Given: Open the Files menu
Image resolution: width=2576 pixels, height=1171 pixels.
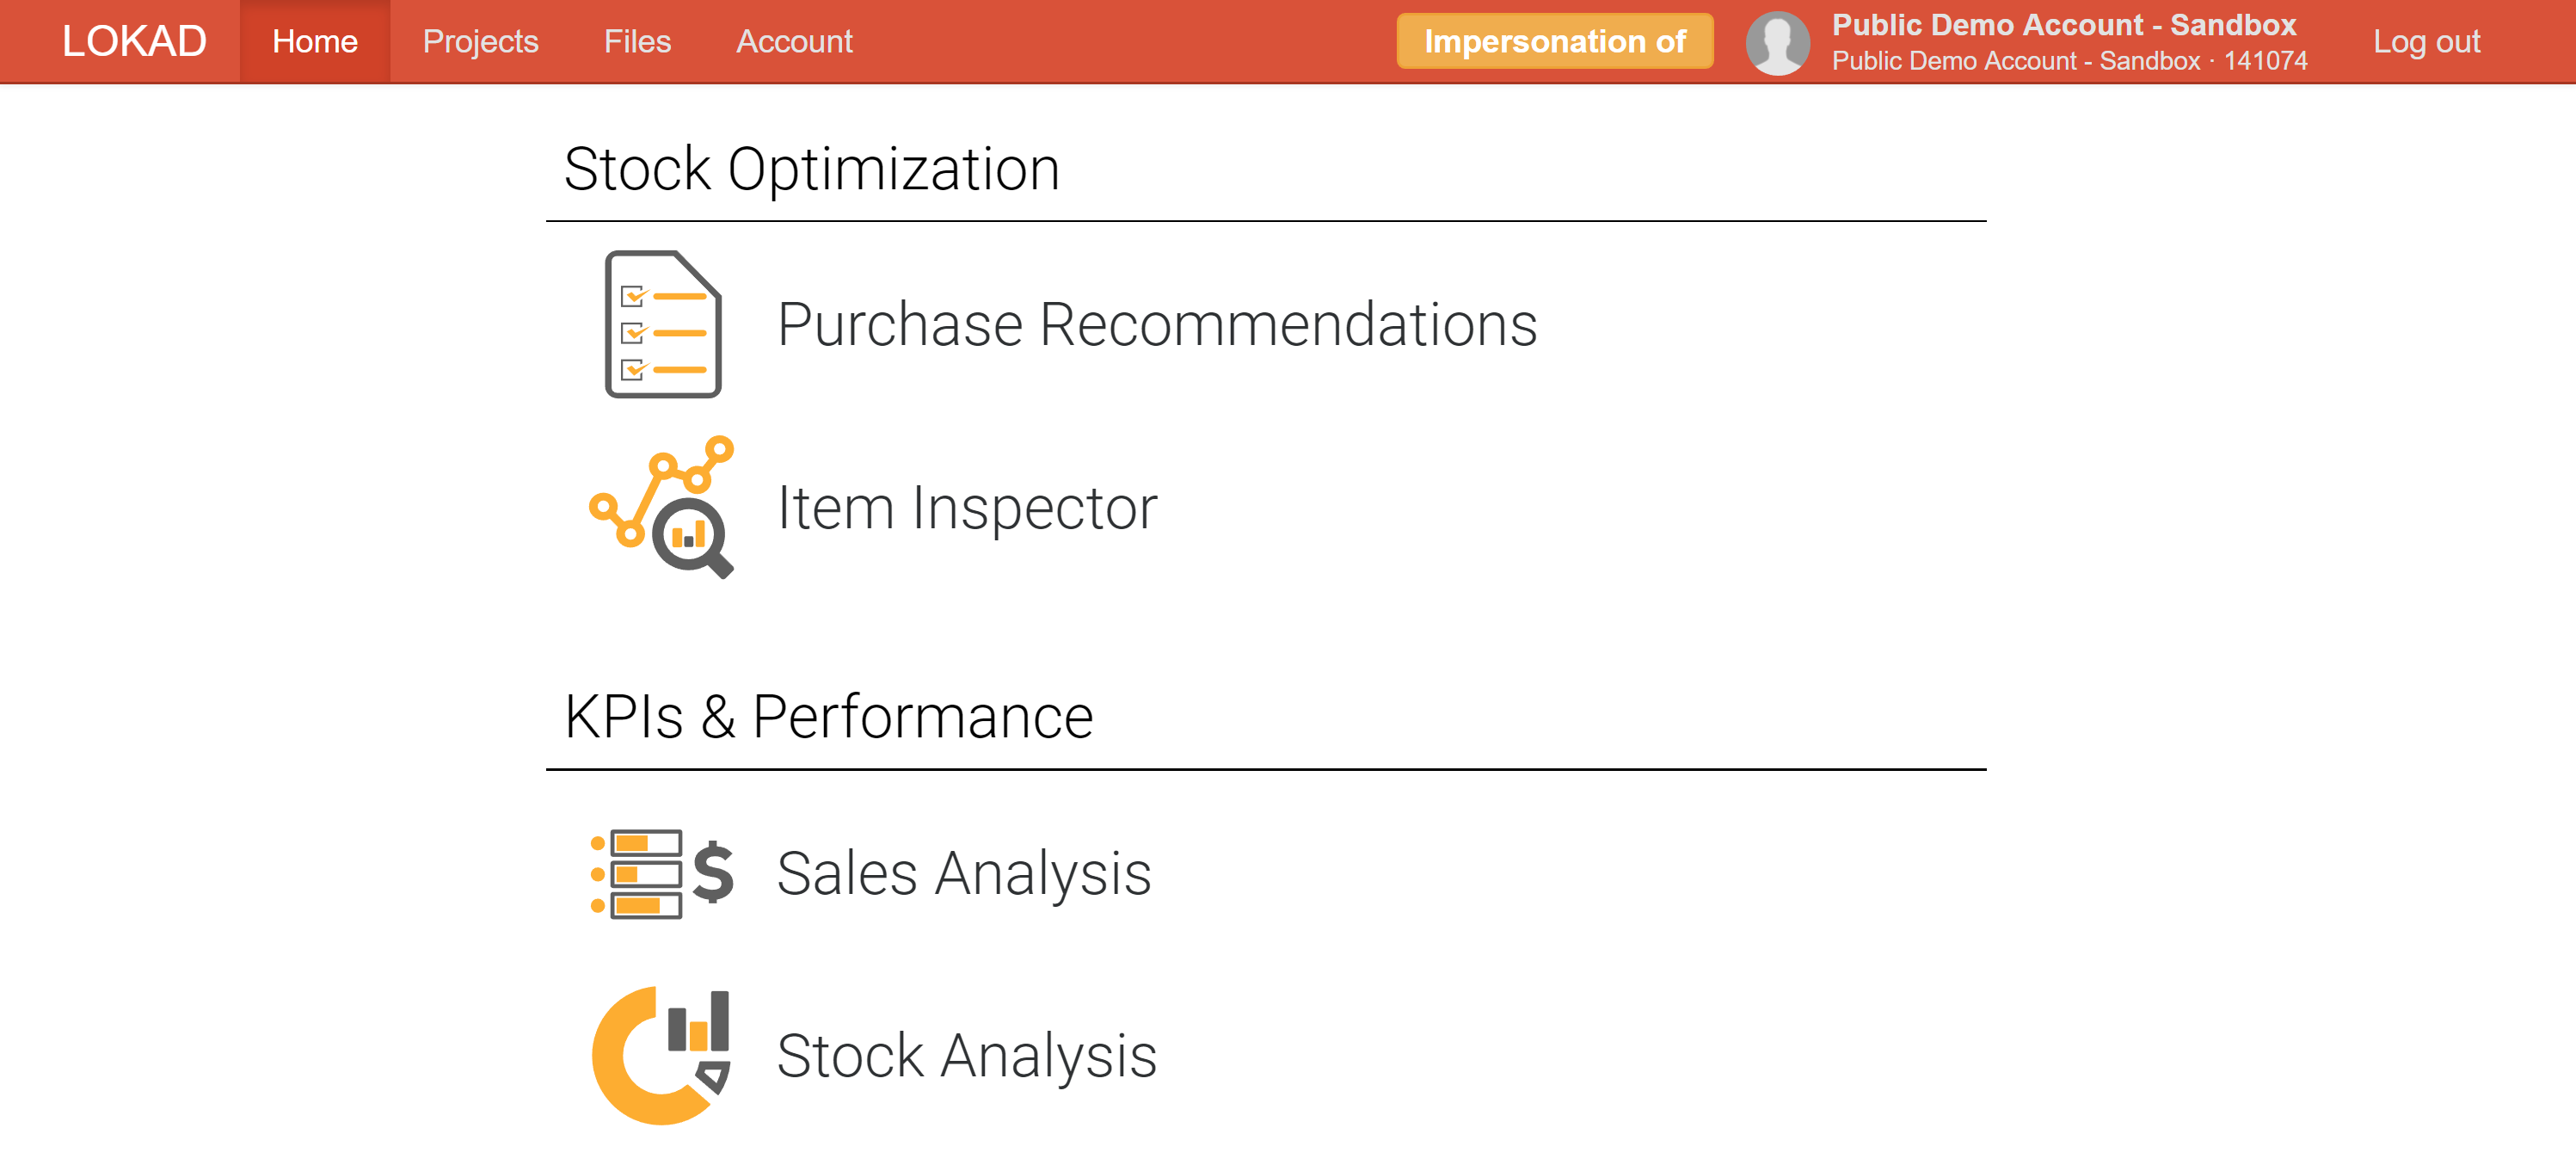Looking at the screenshot, I should tap(637, 41).
